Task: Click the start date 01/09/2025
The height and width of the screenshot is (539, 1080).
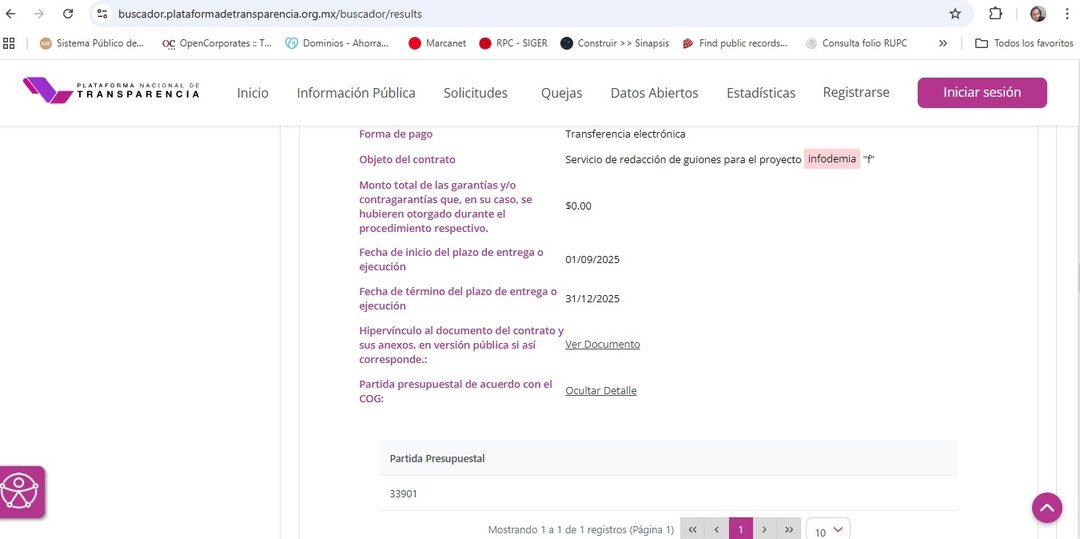Action: pyautogui.click(x=592, y=260)
